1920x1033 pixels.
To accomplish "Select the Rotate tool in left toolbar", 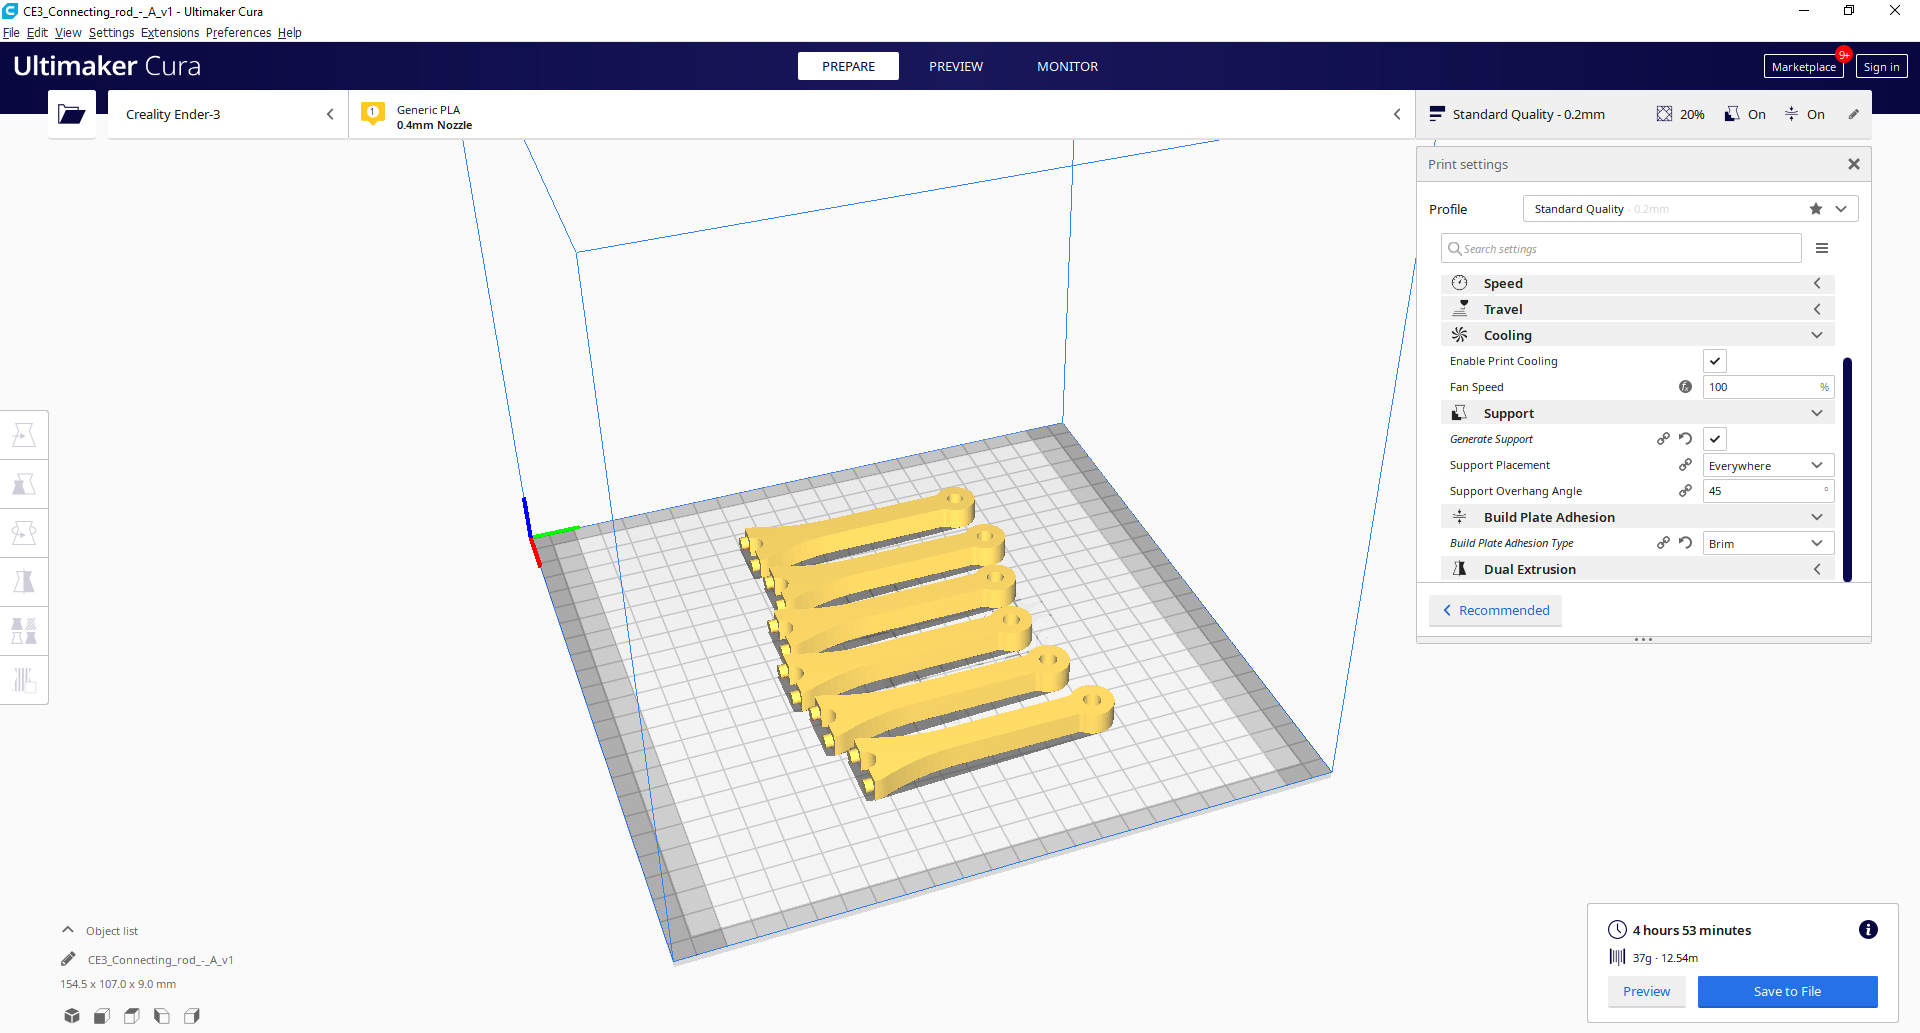I will coord(24,533).
